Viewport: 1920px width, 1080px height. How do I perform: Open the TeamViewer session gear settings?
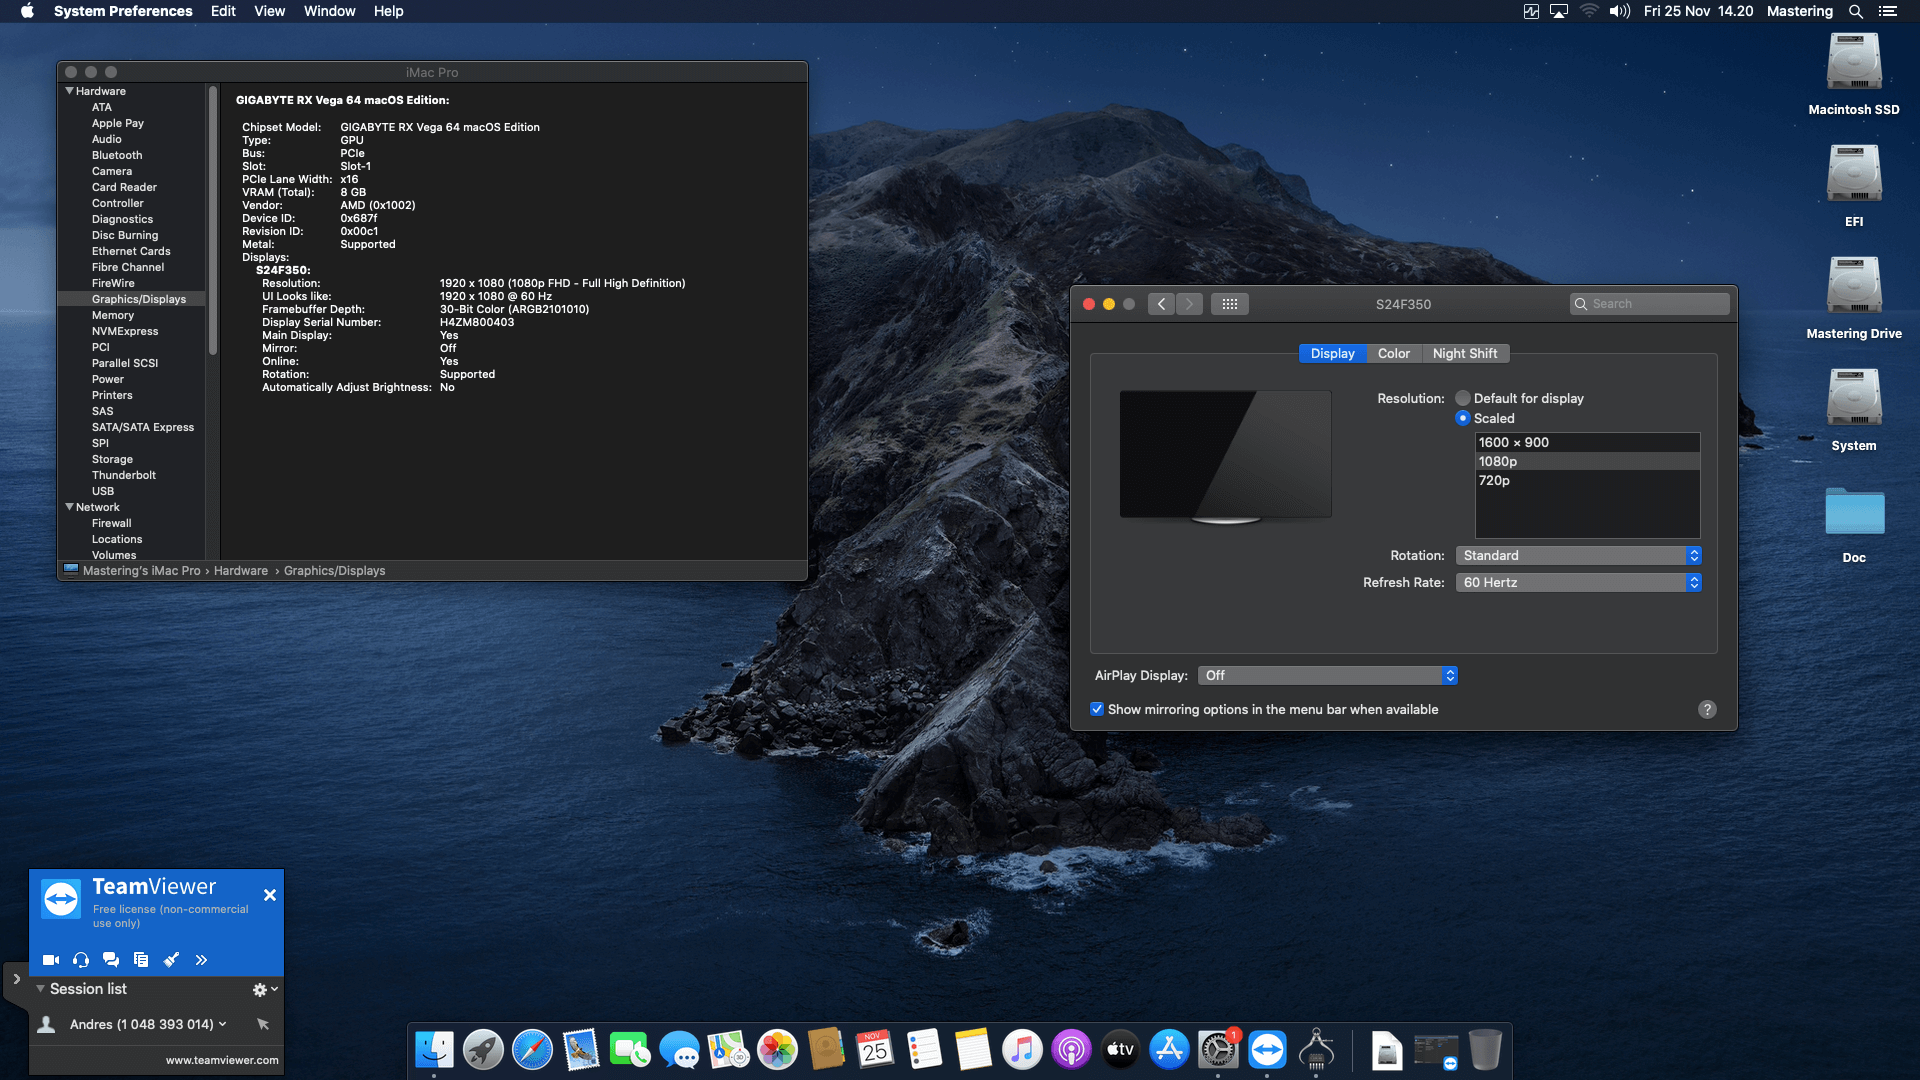click(264, 989)
